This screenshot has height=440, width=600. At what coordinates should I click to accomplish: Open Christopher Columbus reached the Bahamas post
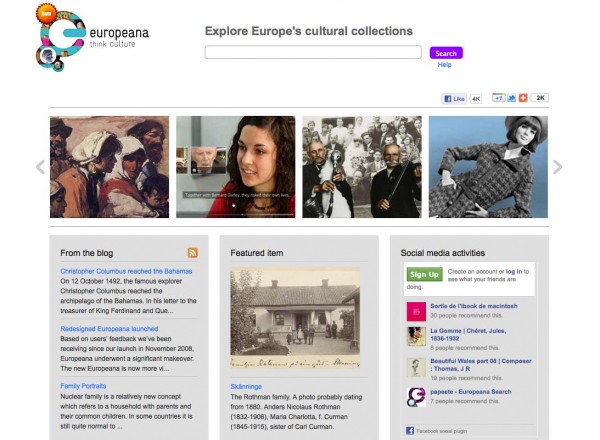pos(126,271)
